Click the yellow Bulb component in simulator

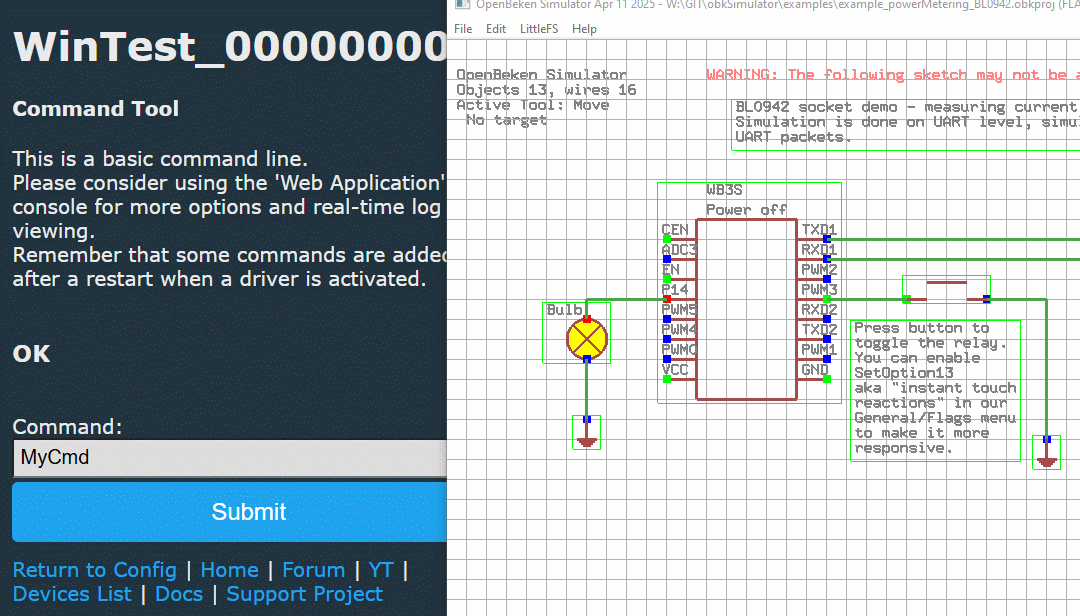(587, 339)
